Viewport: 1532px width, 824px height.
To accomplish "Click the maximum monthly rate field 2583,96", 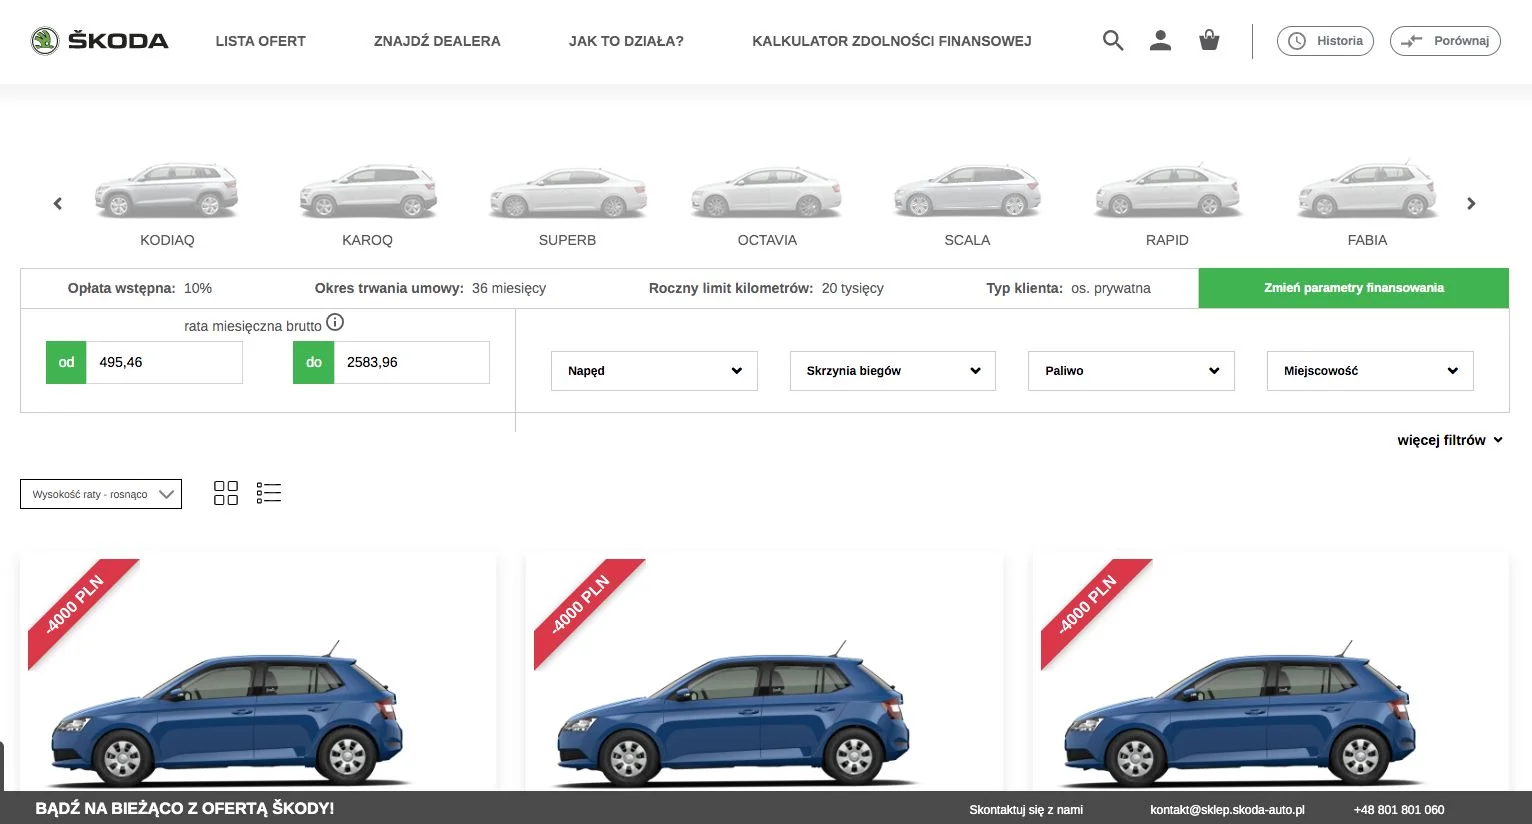I will 411,362.
